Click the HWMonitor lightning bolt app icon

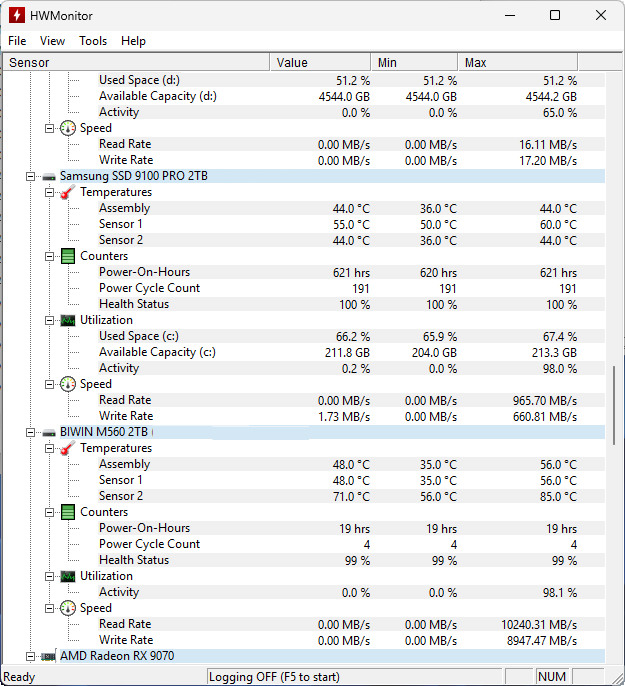(x=17, y=15)
